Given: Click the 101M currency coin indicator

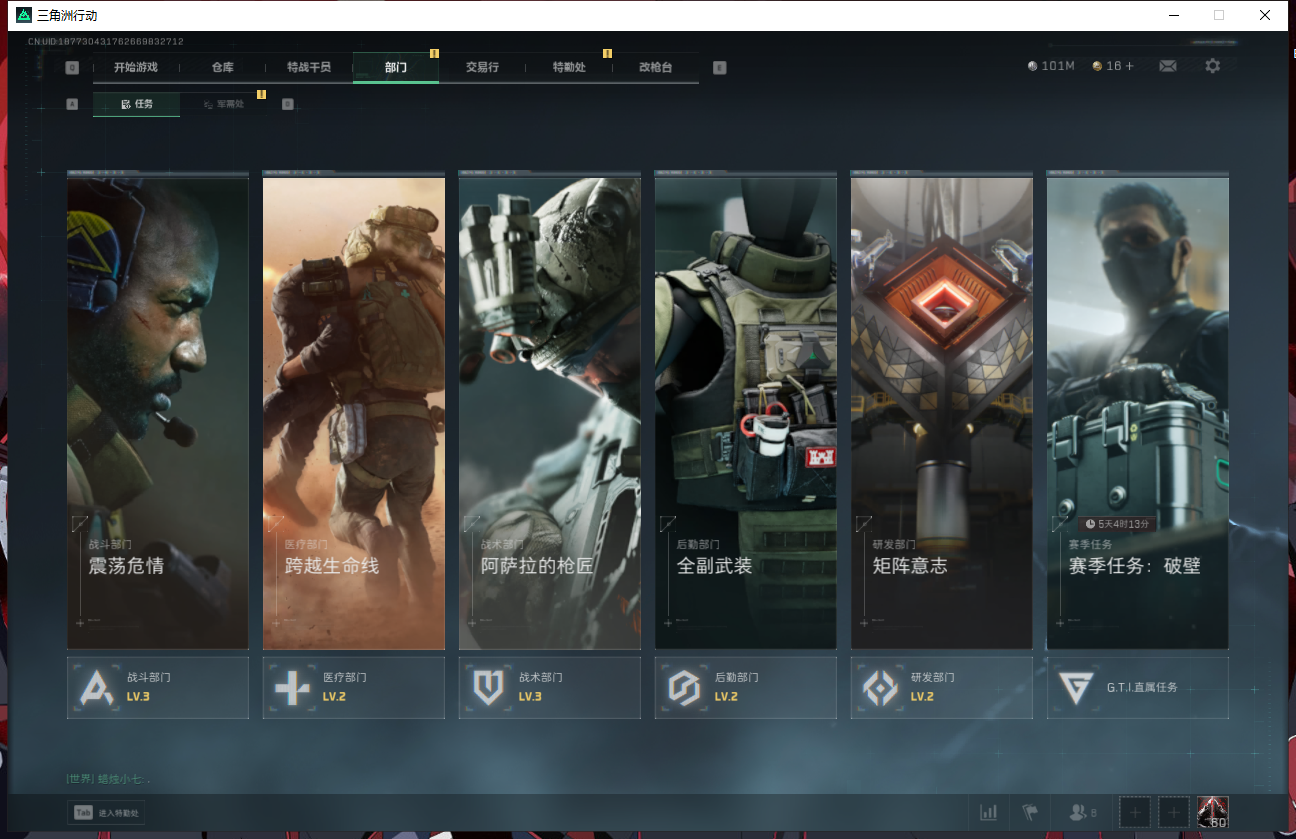Looking at the screenshot, I should 1051,66.
